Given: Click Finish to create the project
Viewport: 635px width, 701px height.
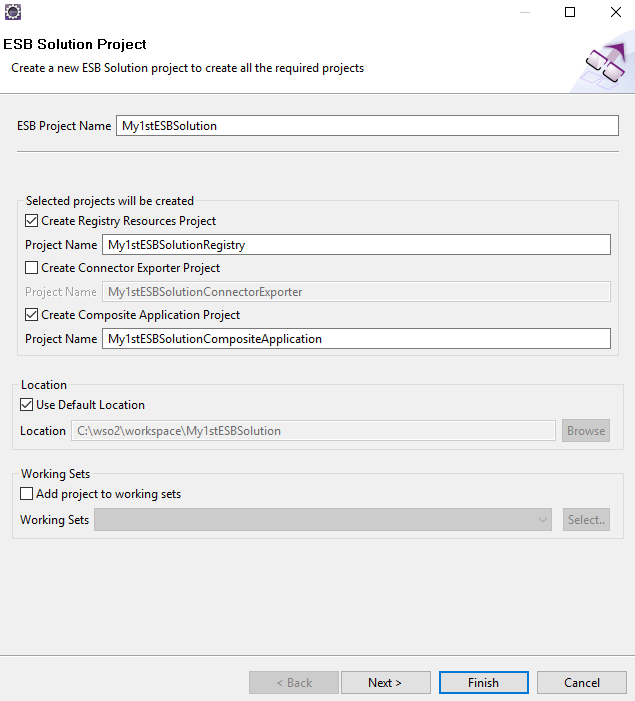Looking at the screenshot, I should (483, 683).
